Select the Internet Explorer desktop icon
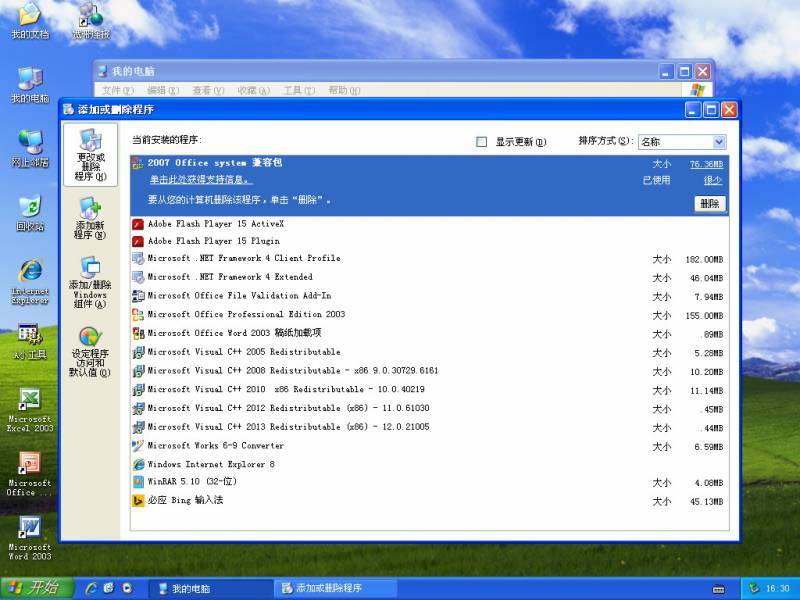This screenshot has height=600, width=800. pos(30,281)
